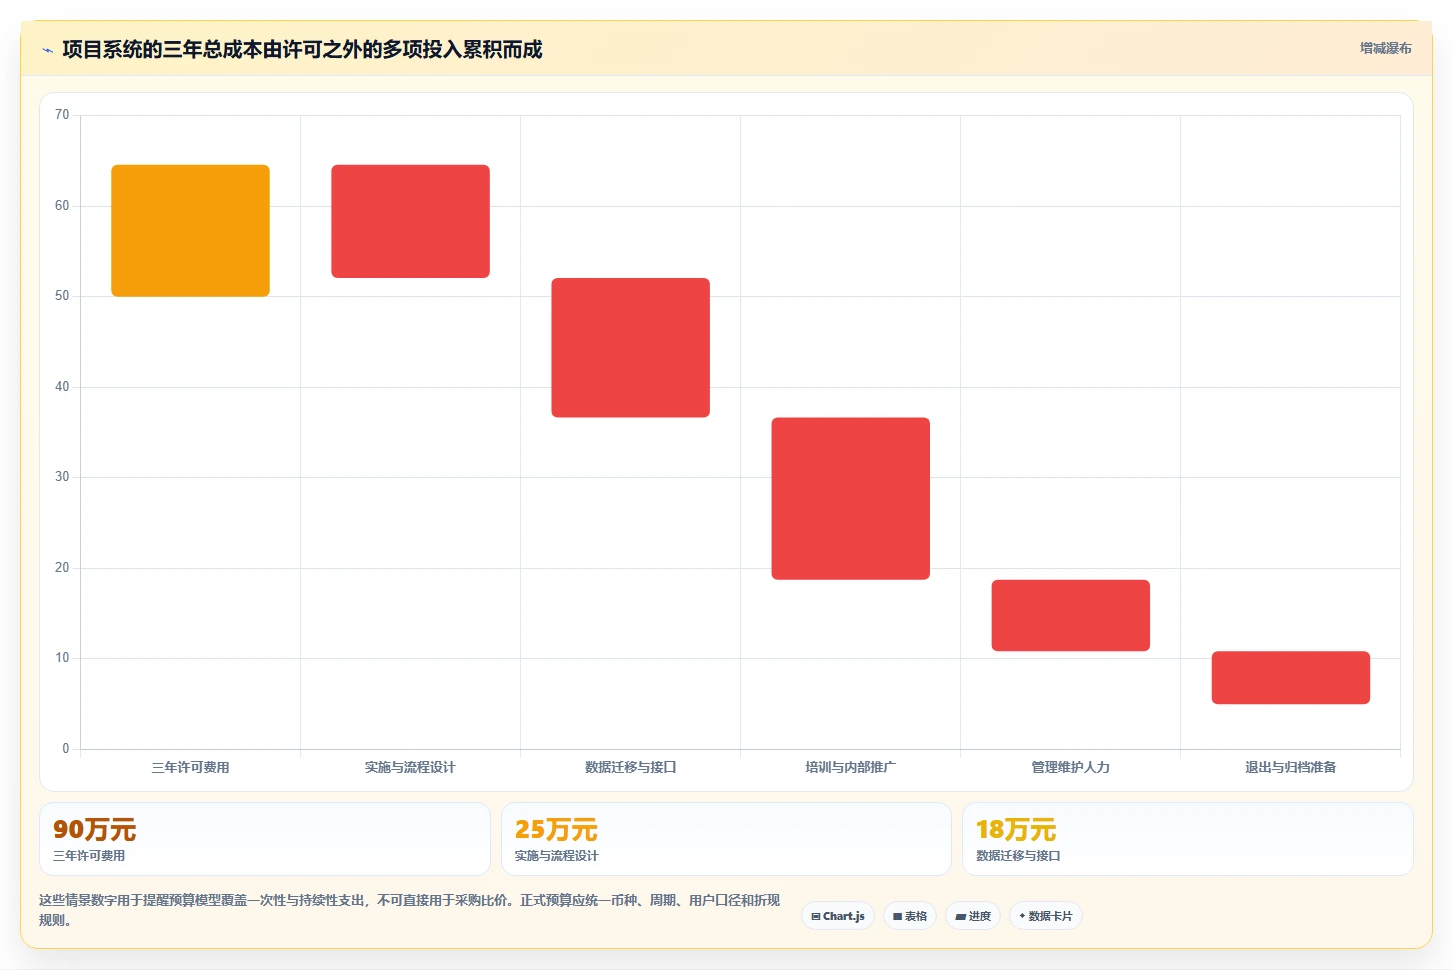
Task: Click the y-axis tick label 70
Action: click(x=62, y=115)
